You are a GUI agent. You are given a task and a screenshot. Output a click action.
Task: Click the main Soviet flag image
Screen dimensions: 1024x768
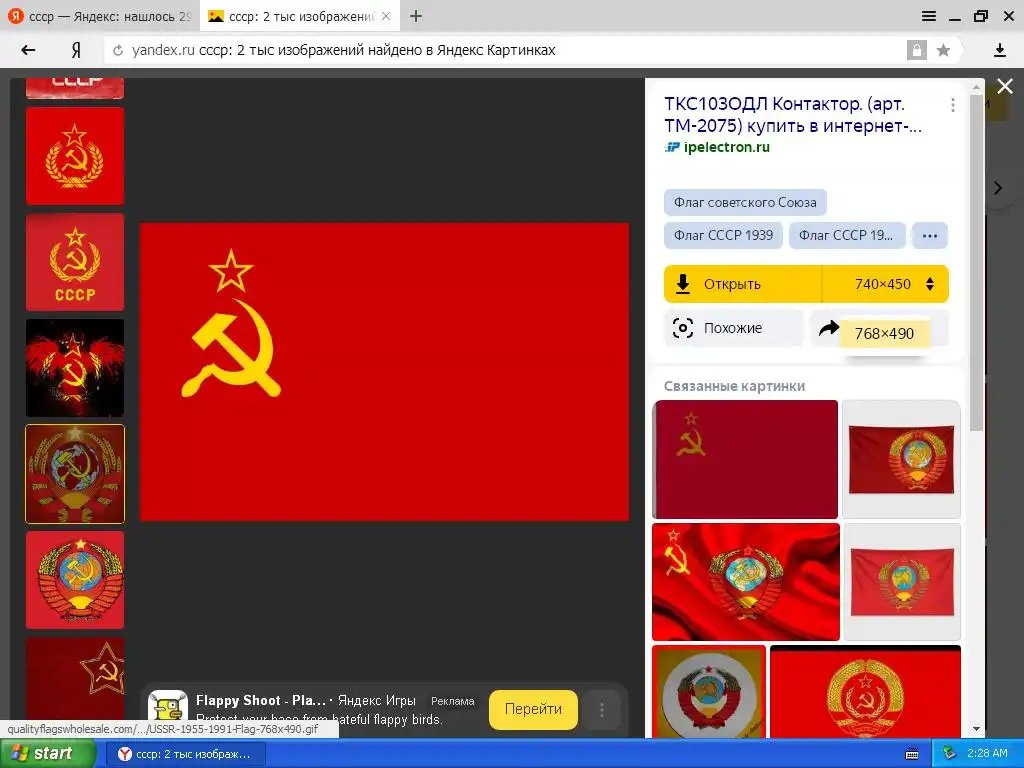coord(384,372)
